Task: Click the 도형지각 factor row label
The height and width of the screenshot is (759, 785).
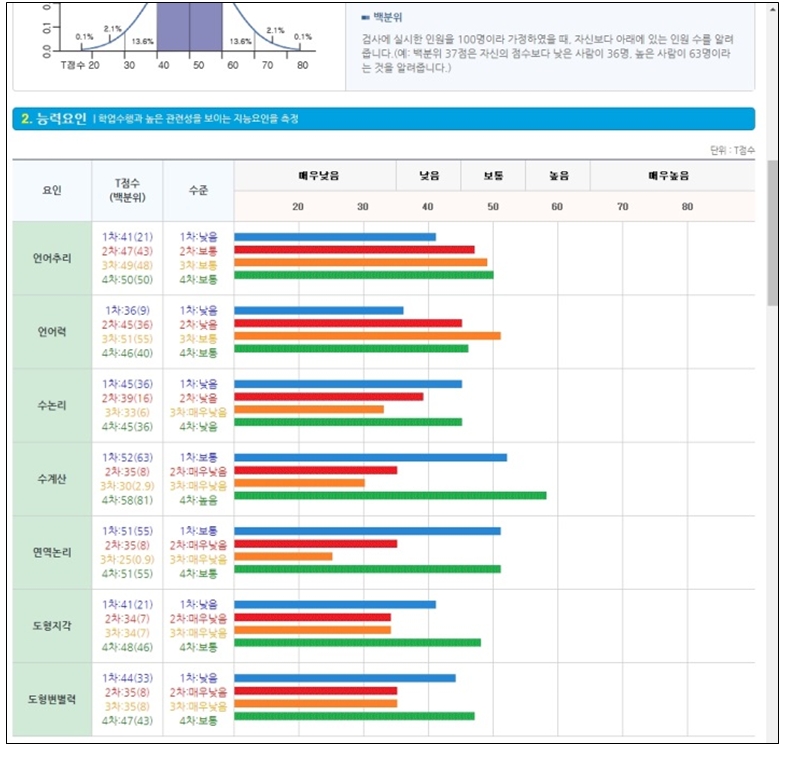Action: coord(52,626)
